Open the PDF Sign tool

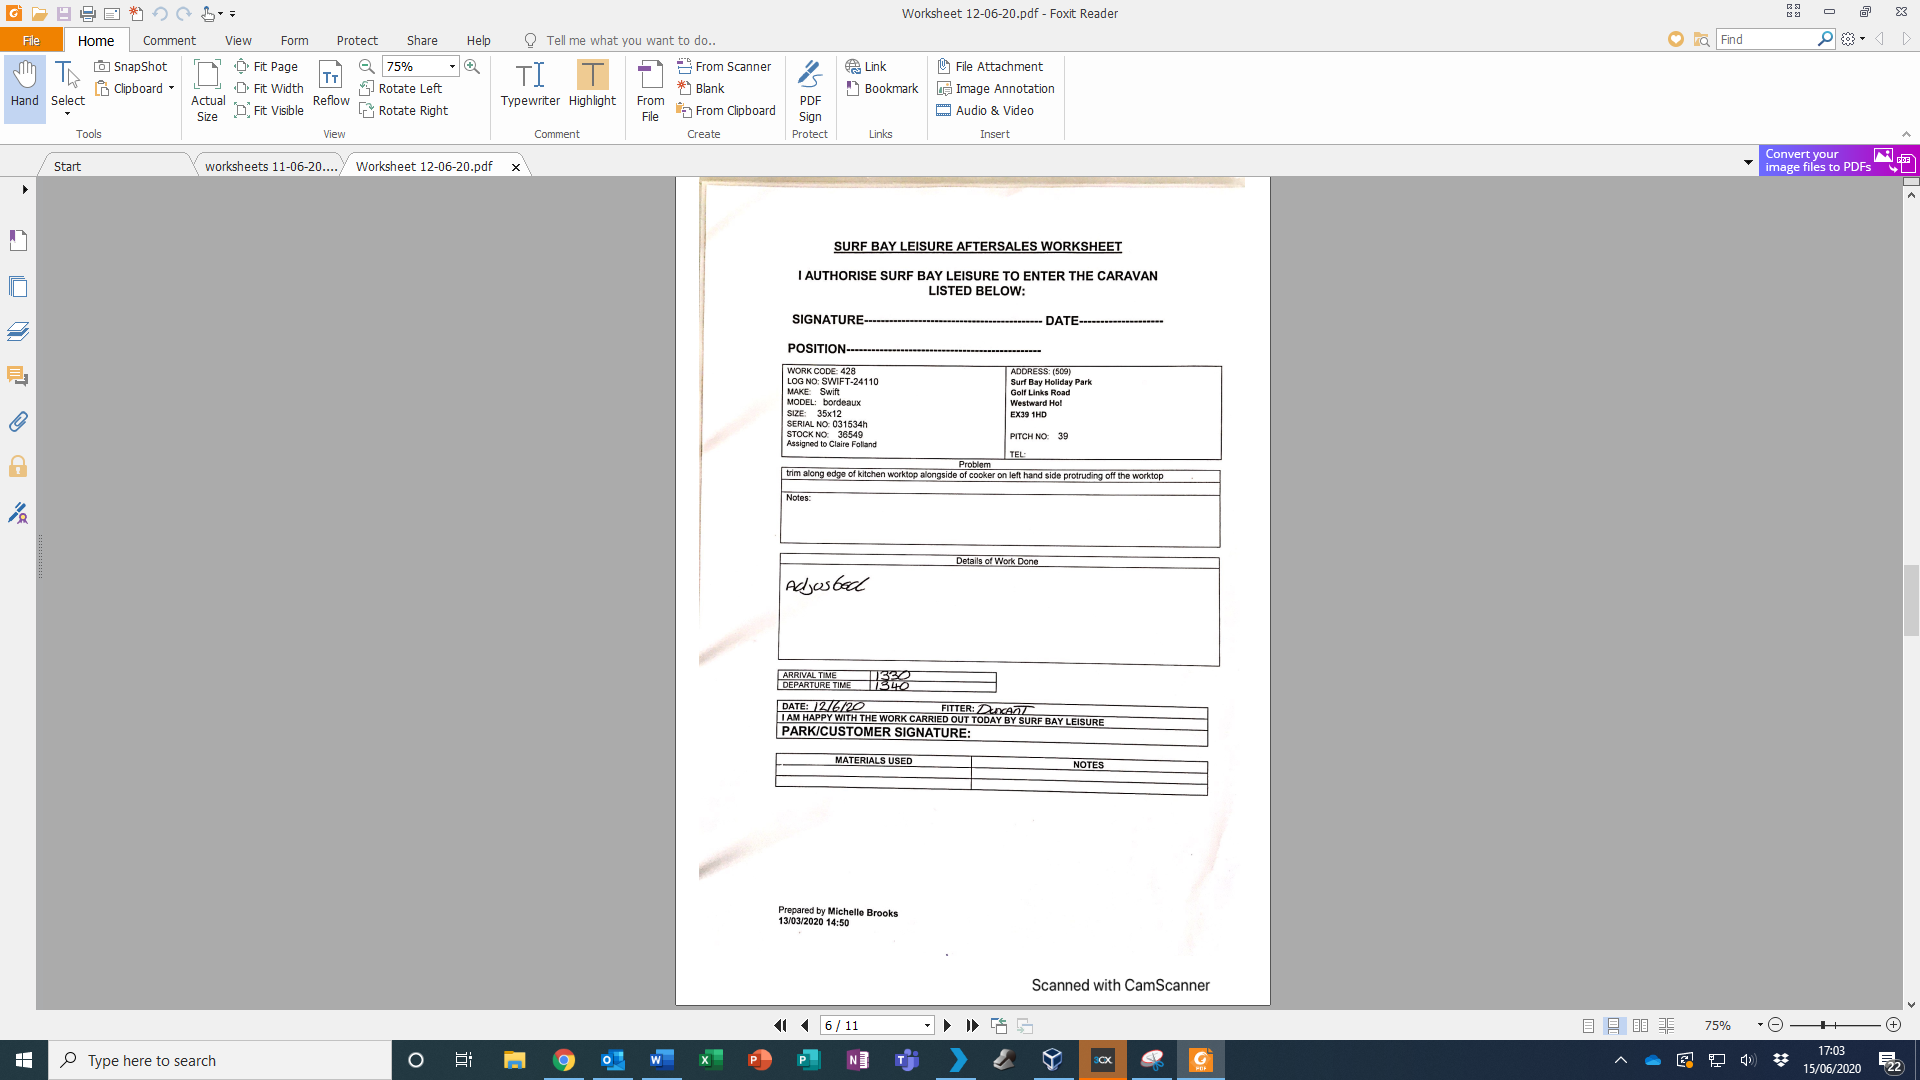810,90
